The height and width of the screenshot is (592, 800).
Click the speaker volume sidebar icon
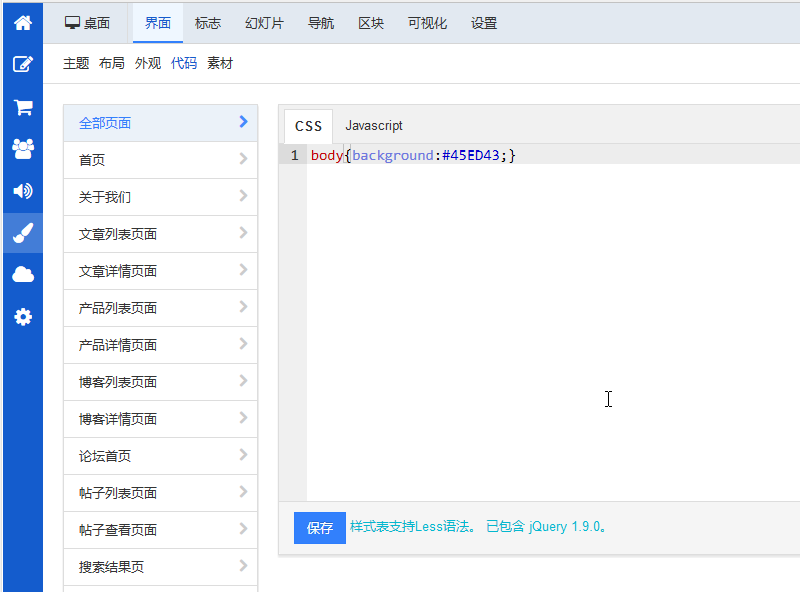[22, 191]
